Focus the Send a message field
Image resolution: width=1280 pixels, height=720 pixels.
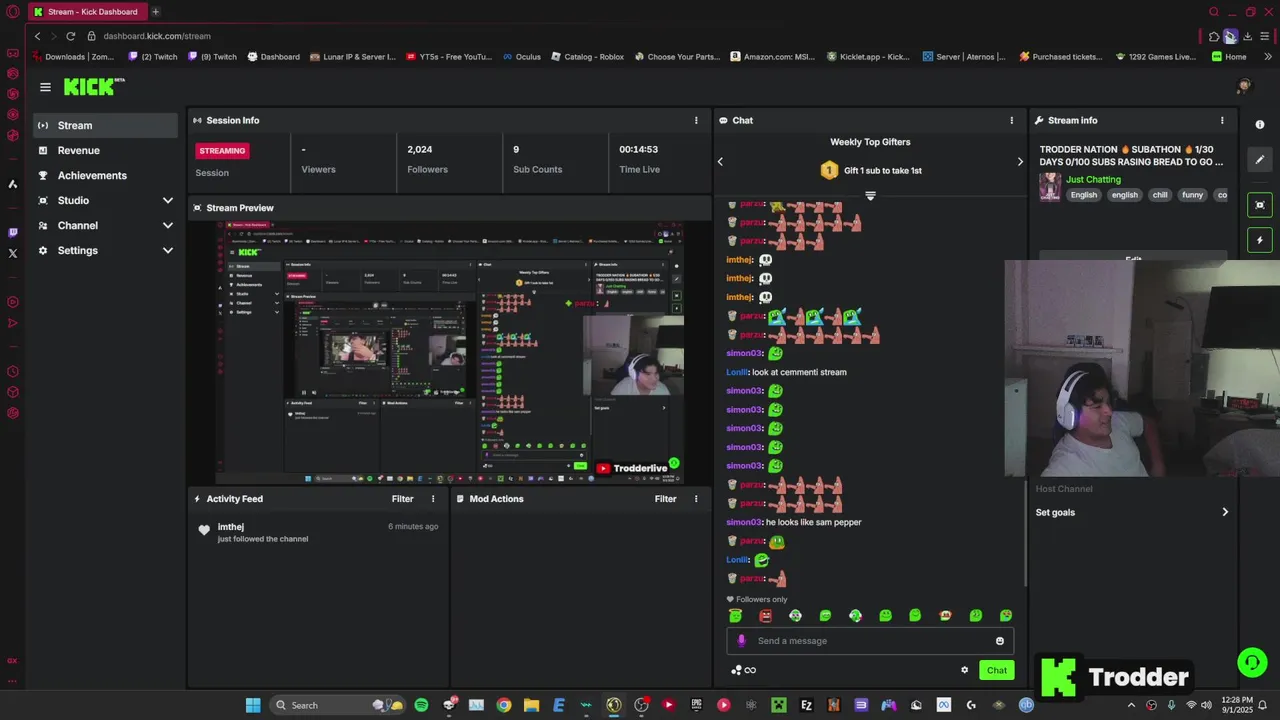(x=870, y=641)
